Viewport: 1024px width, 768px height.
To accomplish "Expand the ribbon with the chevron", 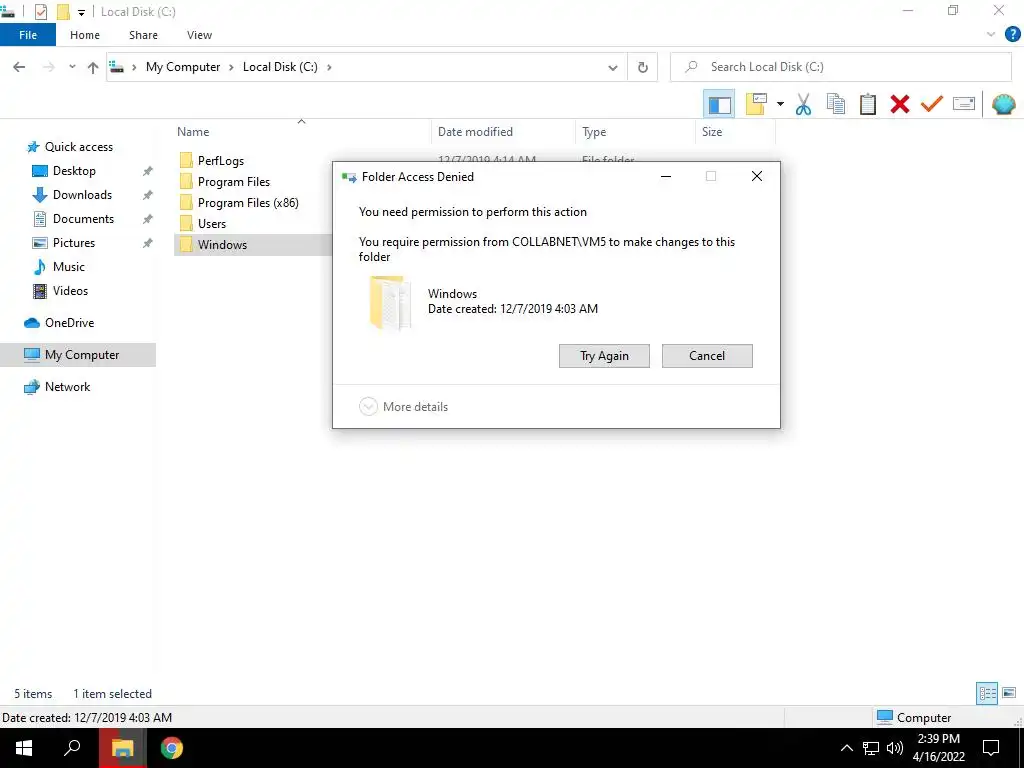I will click(990, 35).
